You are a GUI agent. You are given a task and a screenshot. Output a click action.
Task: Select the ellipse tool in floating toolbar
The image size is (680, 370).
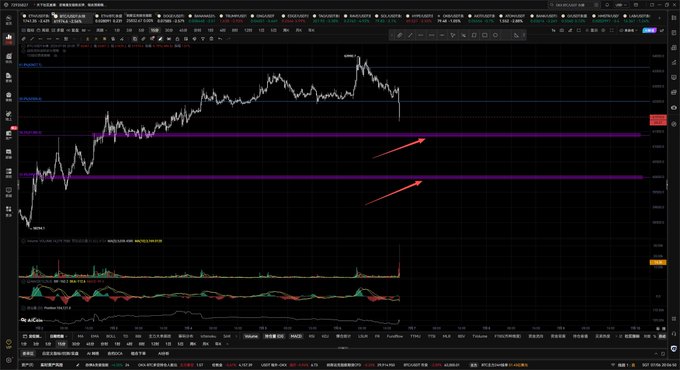pos(495,35)
